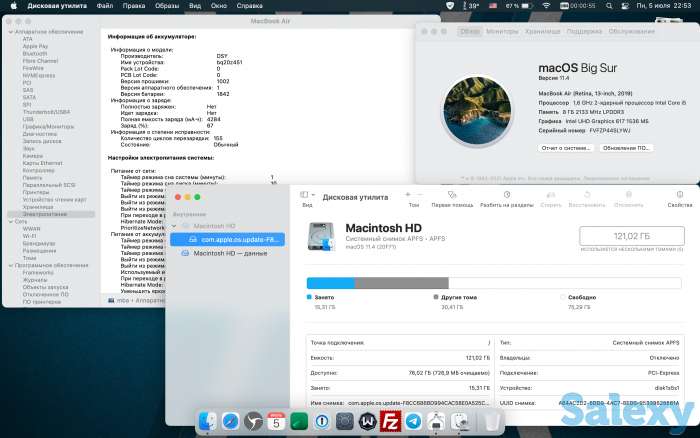
Task: Click the Обновление ПО button
Action: (625, 148)
